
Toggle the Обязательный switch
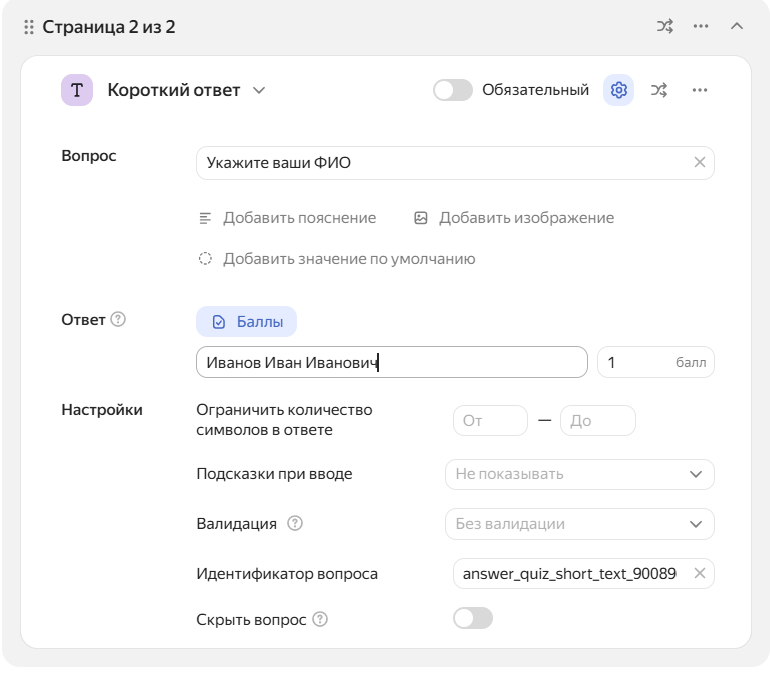tap(453, 90)
